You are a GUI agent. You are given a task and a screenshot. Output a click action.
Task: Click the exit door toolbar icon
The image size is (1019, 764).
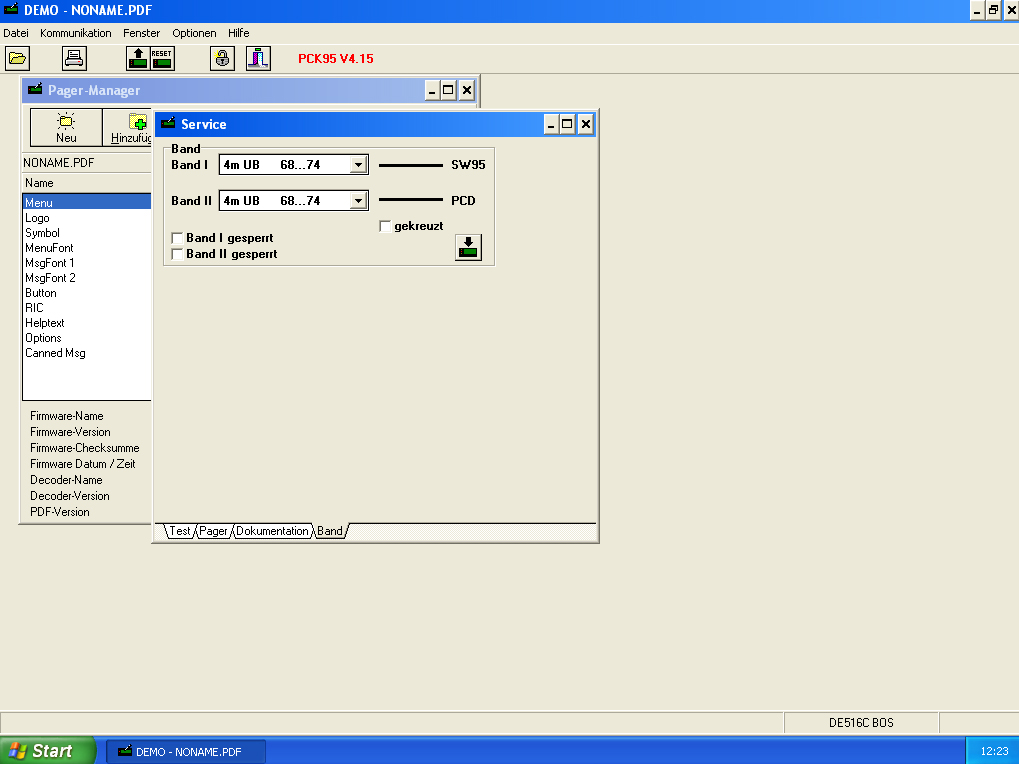(x=258, y=58)
